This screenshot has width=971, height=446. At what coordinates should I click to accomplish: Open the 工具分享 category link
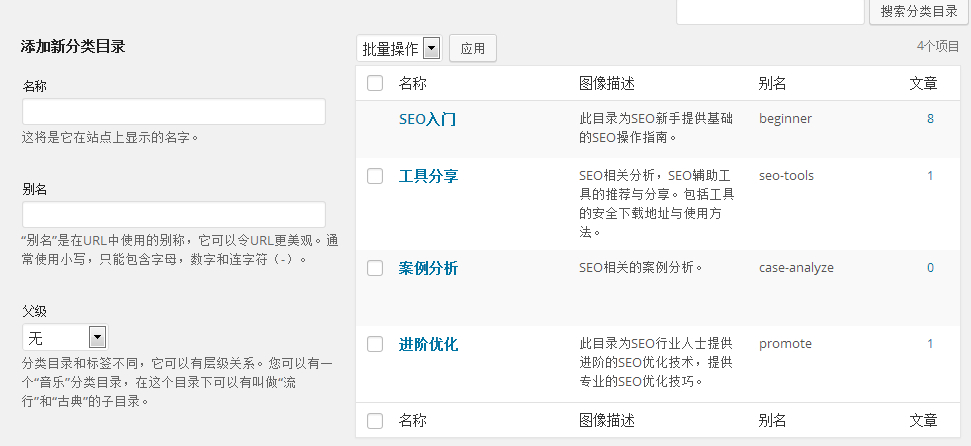pyautogui.click(x=428, y=176)
